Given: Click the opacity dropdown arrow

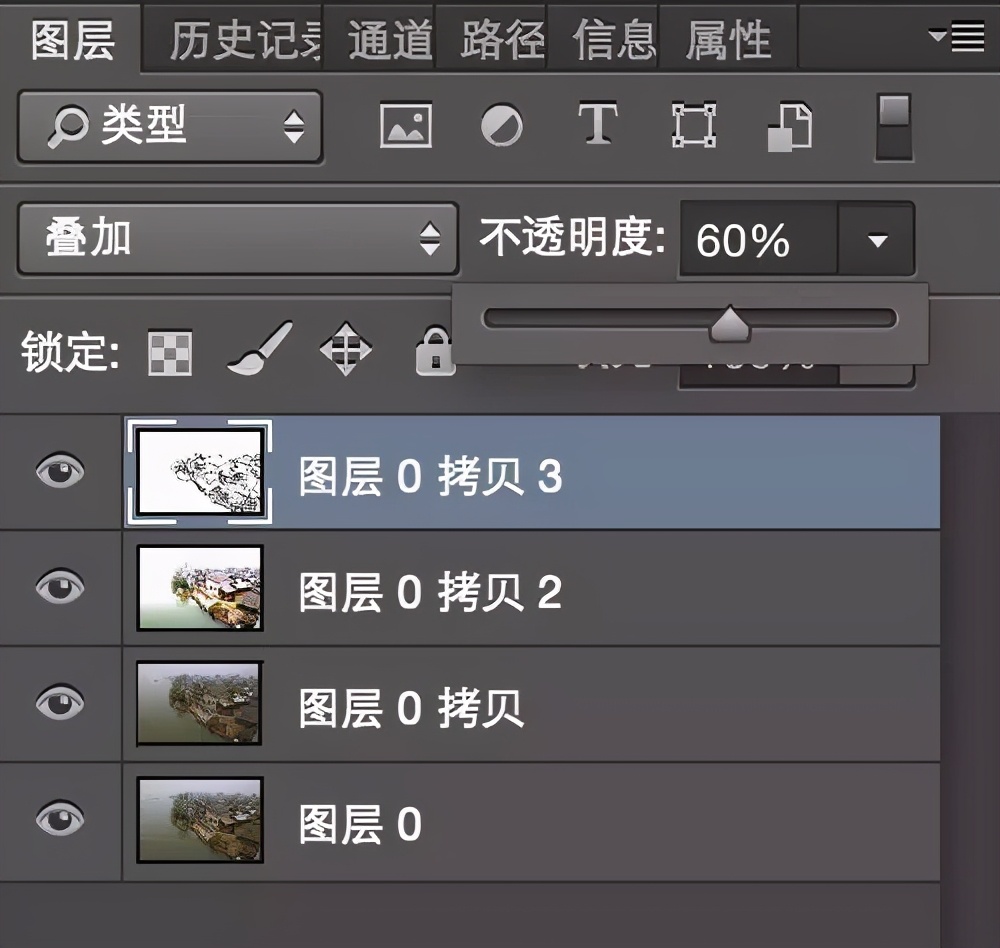Looking at the screenshot, I should click(878, 240).
